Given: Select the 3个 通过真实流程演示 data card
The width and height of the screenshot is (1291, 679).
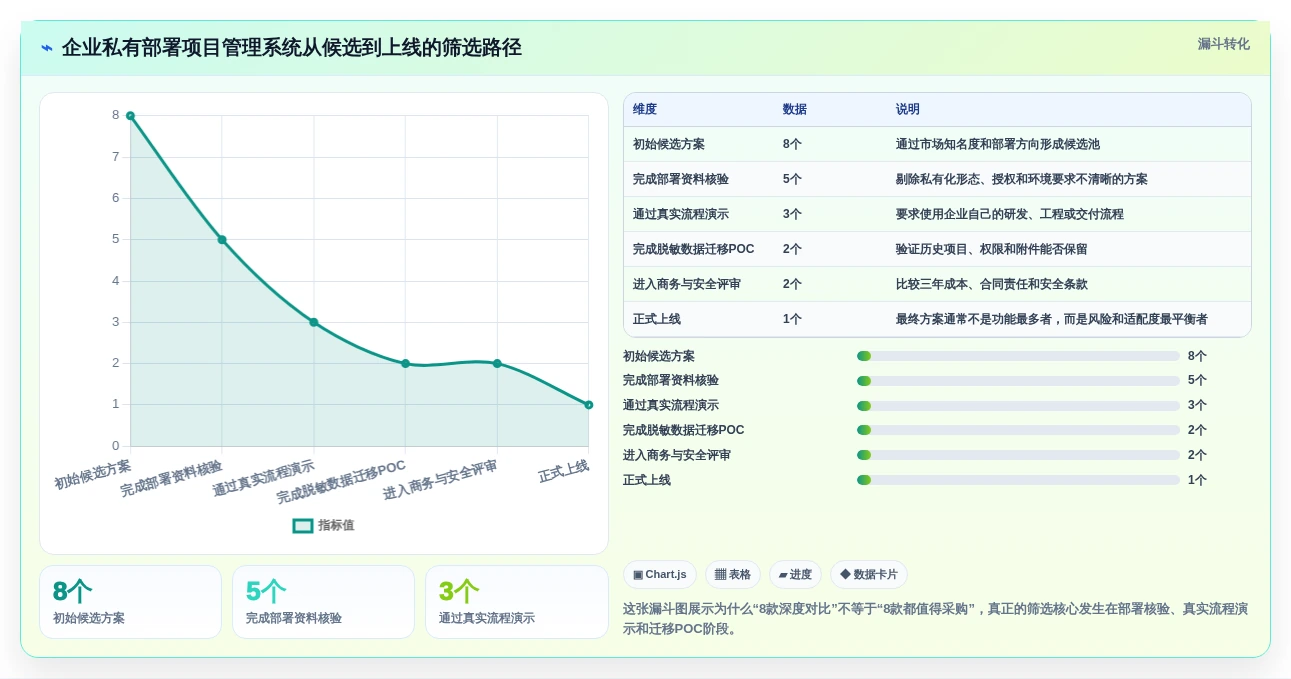Looking at the screenshot, I should [517, 602].
